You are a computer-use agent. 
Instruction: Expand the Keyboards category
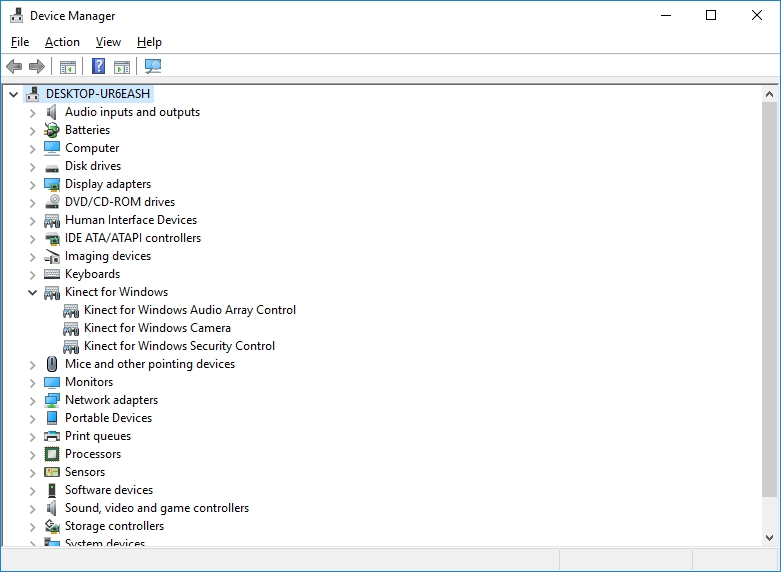(x=32, y=274)
